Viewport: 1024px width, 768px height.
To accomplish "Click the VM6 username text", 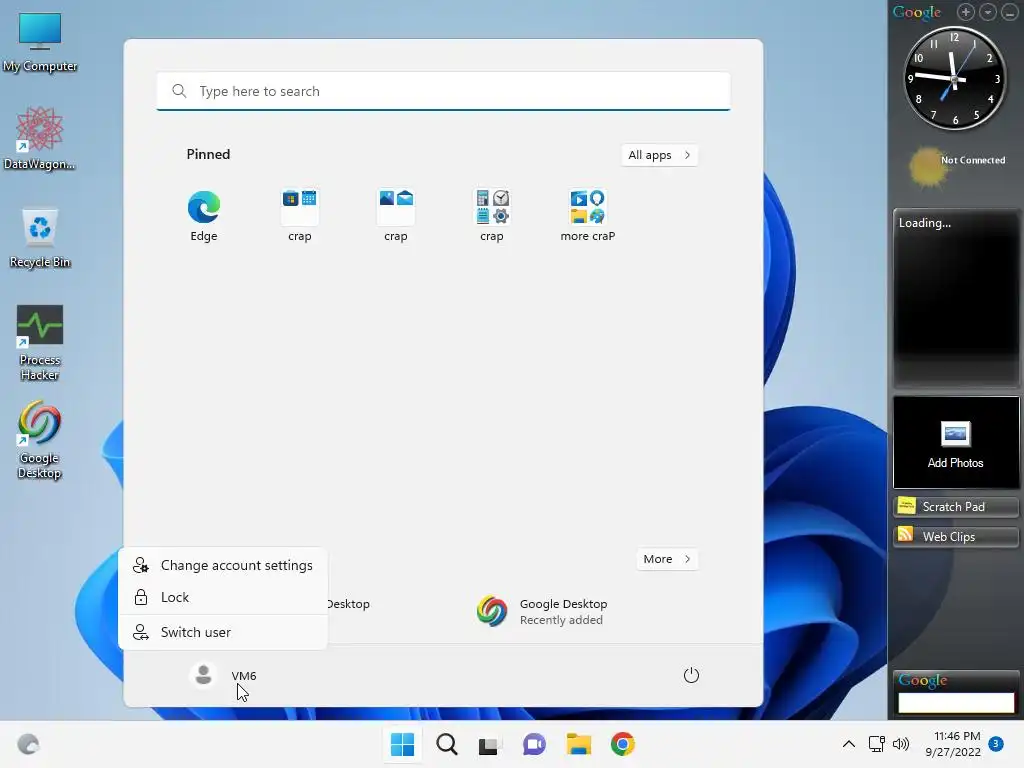I will [244, 675].
